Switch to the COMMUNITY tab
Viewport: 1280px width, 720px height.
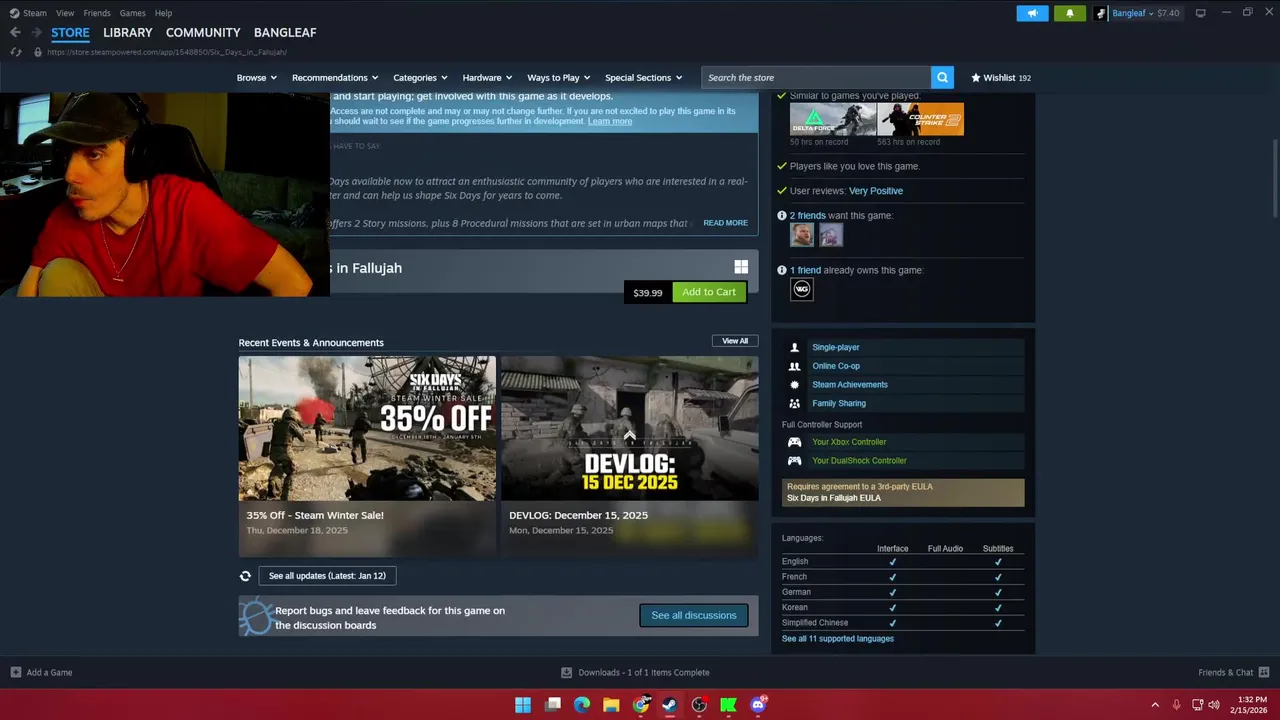(203, 32)
